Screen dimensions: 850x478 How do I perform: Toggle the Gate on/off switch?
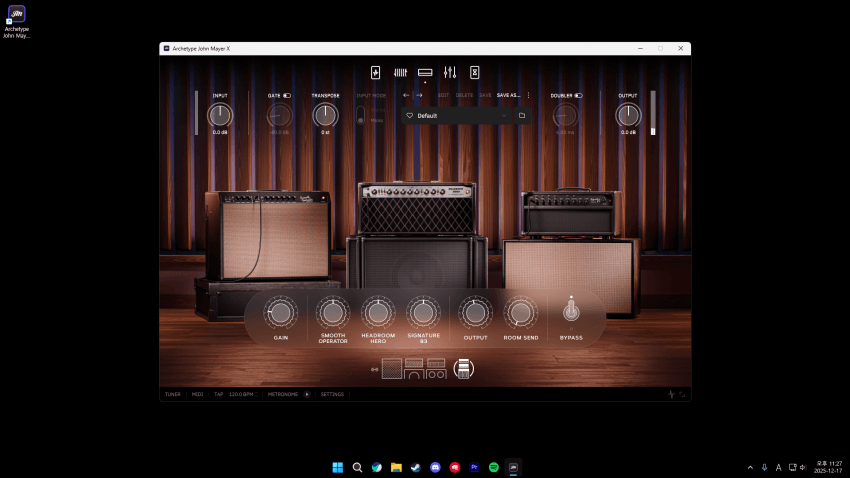(x=287, y=96)
